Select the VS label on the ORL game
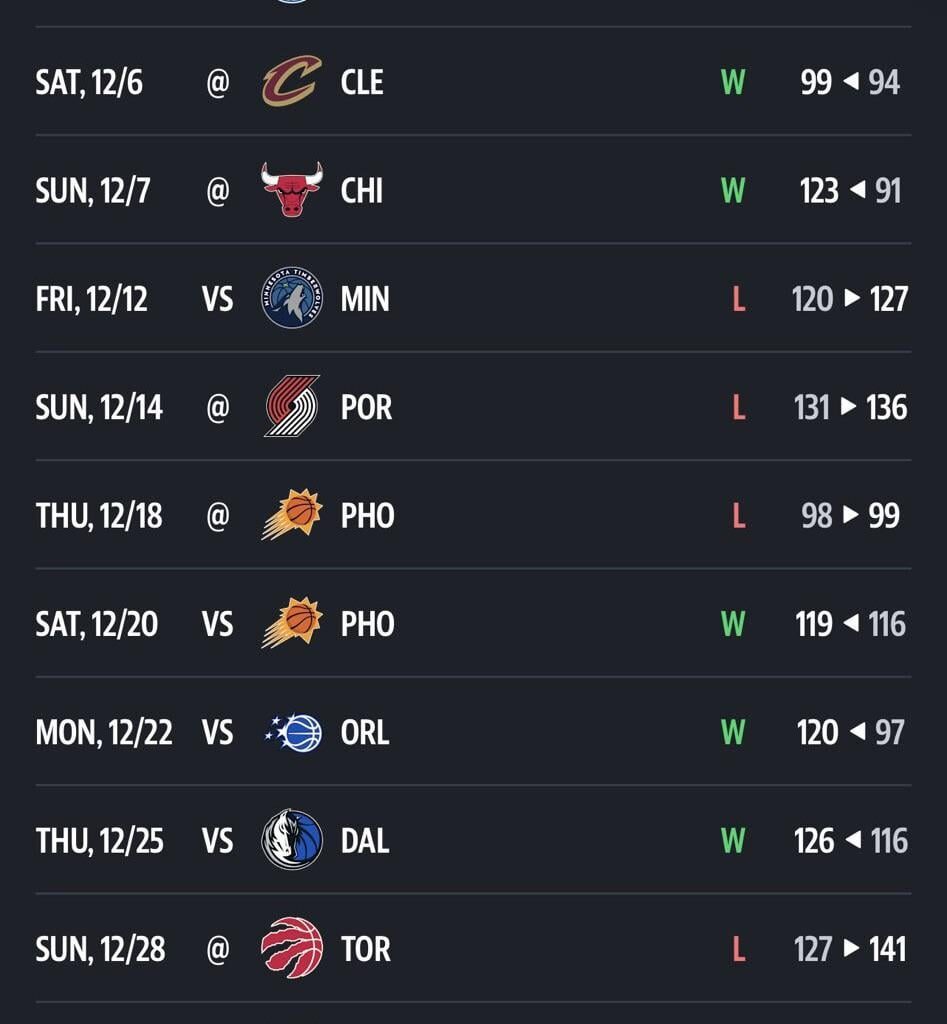 [218, 733]
